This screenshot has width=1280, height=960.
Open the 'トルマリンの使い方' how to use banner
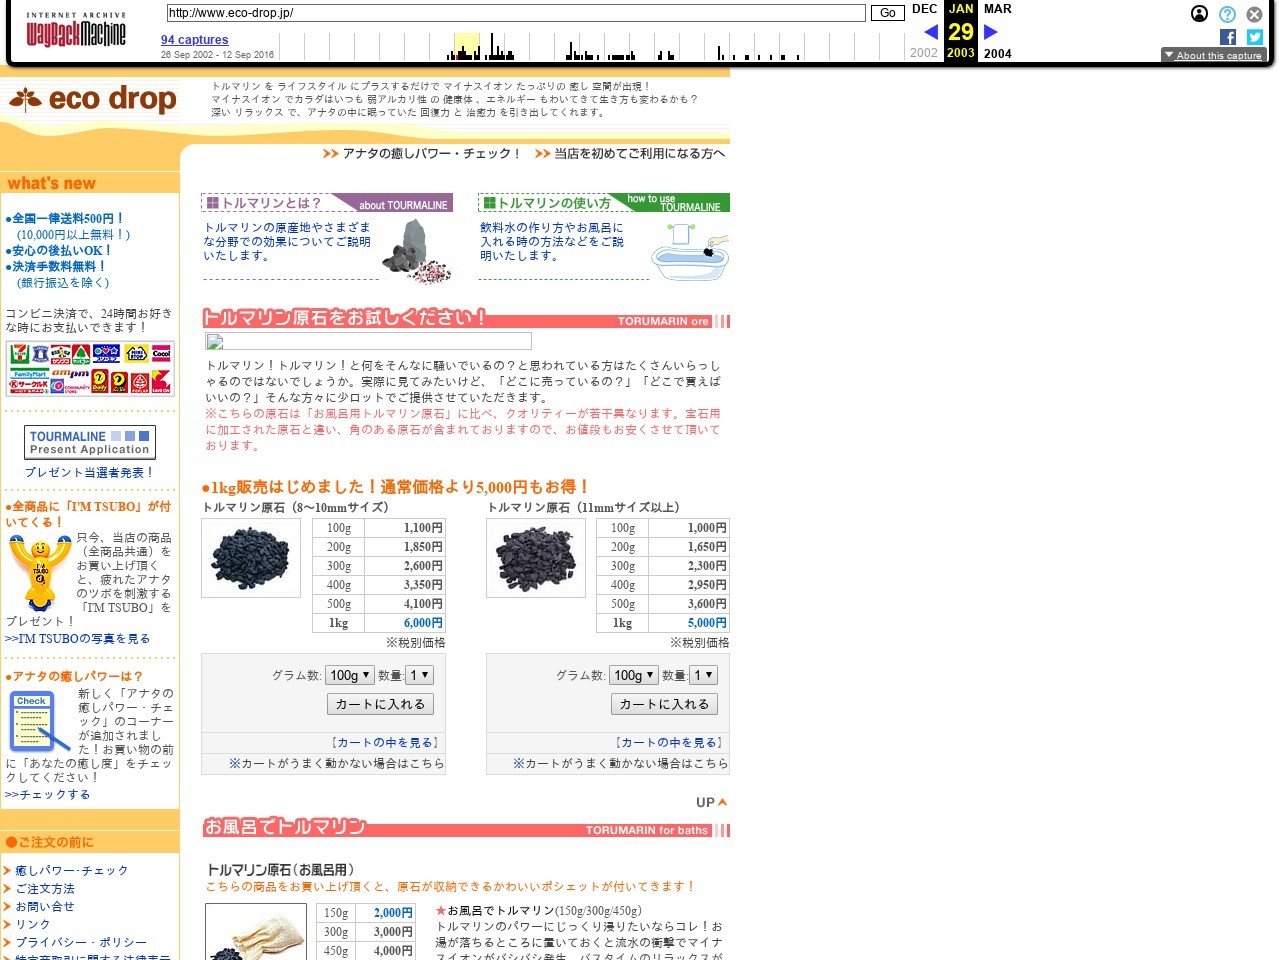click(x=603, y=203)
